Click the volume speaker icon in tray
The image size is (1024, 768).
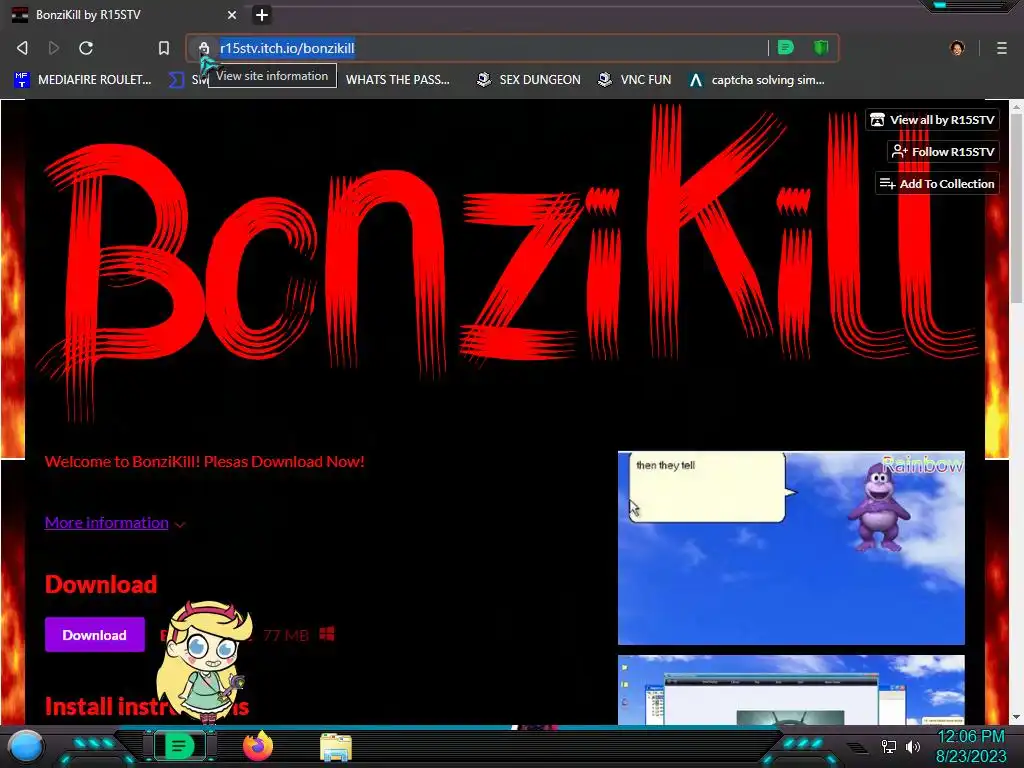click(912, 746)
